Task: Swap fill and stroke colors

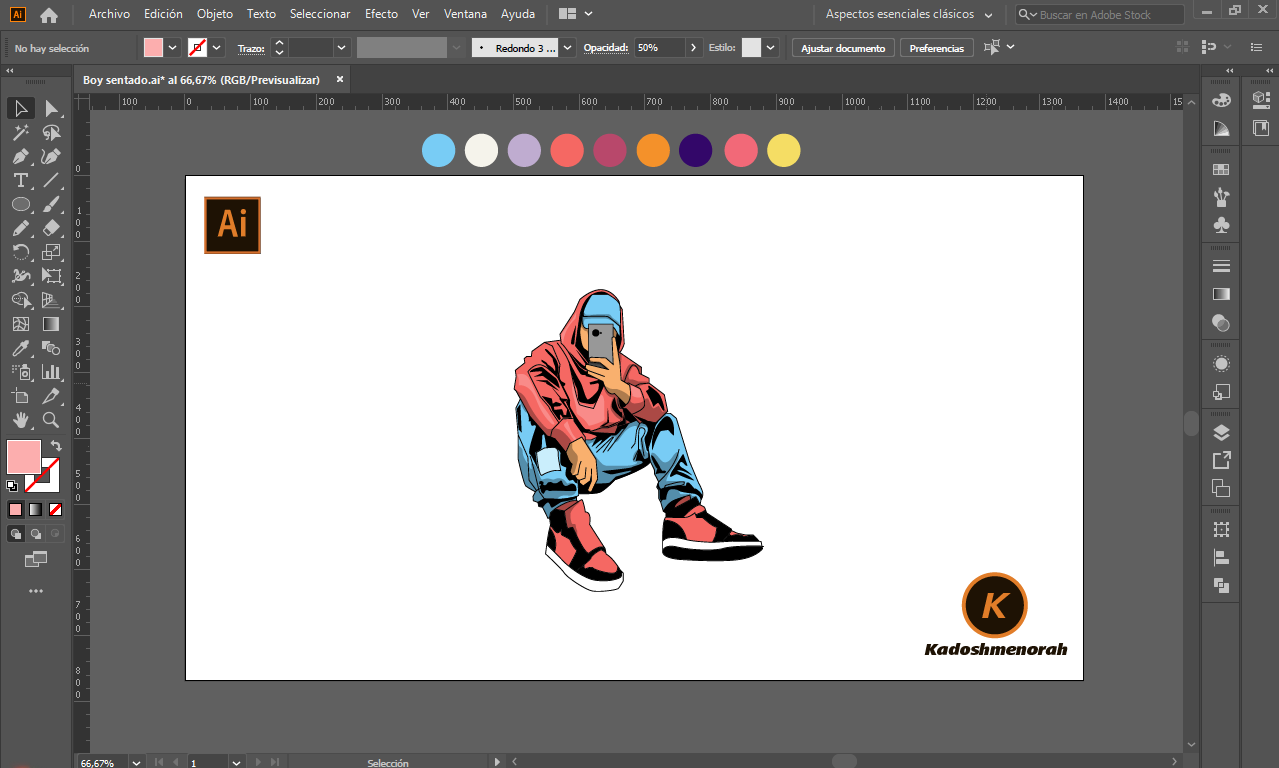Action: pyautogui.click(x=56, y=445)
